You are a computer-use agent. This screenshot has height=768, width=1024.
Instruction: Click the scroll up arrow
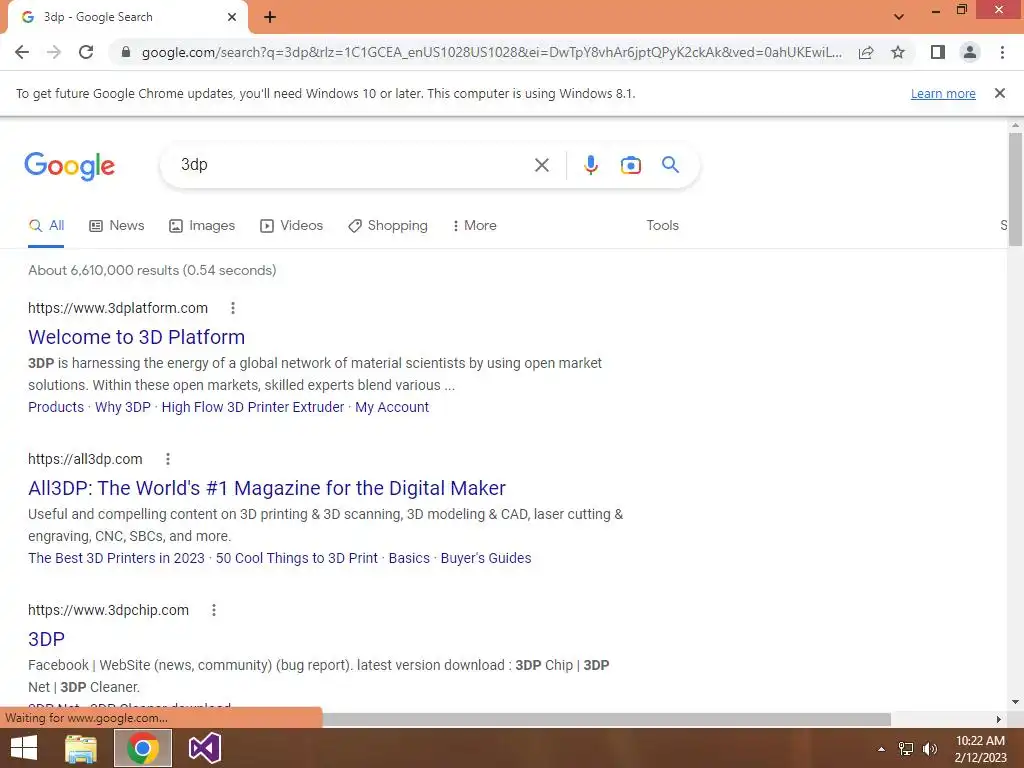point(1015,125)
